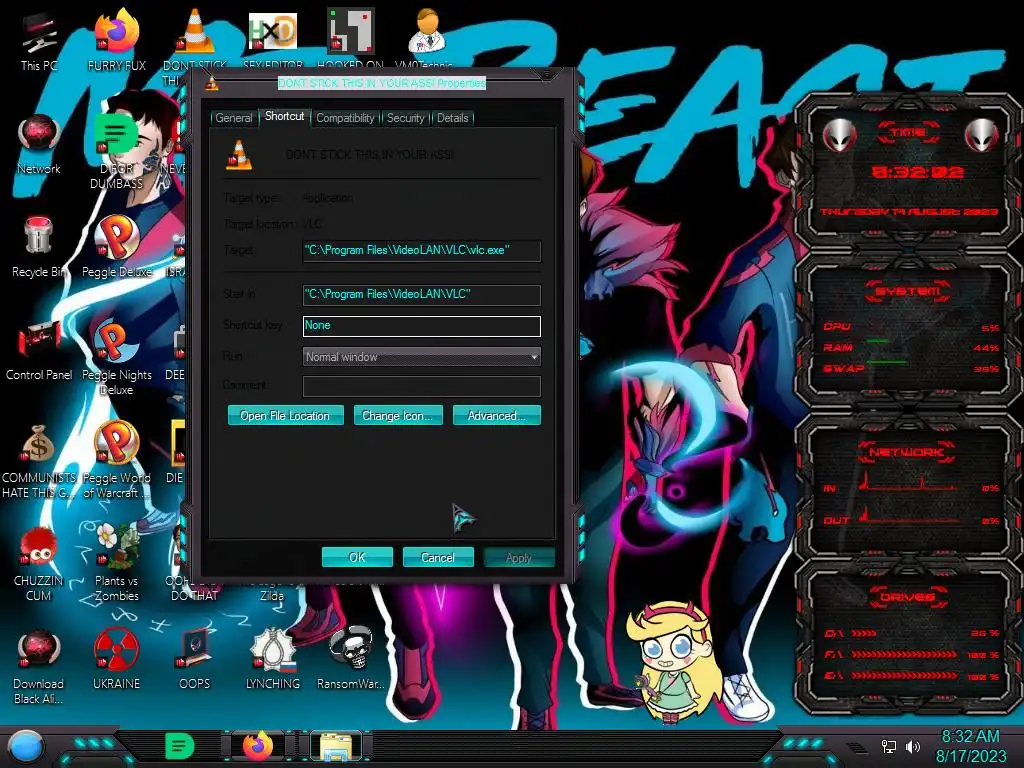Switch to the Compatibility tab

tap(345, 118)
